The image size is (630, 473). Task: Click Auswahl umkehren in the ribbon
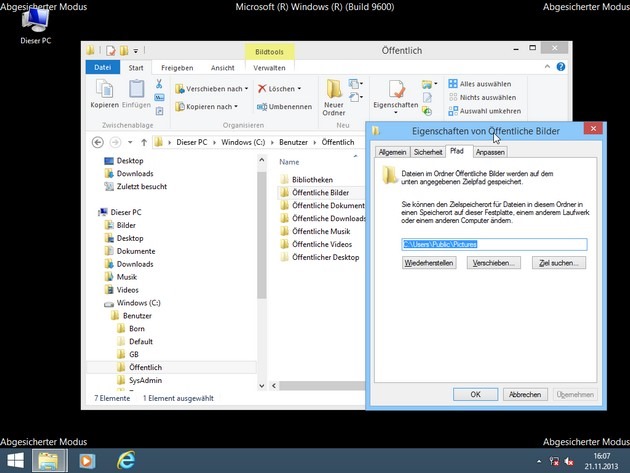(x=485, y=111)
